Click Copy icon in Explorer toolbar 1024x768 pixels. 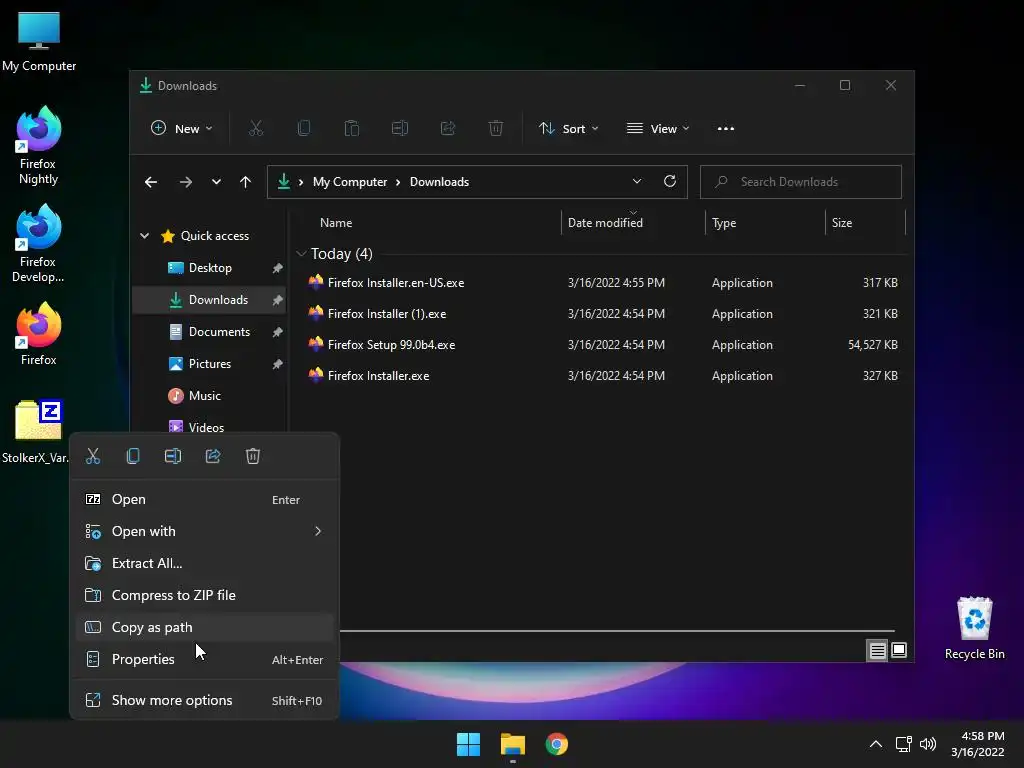(x=304, y=129)
